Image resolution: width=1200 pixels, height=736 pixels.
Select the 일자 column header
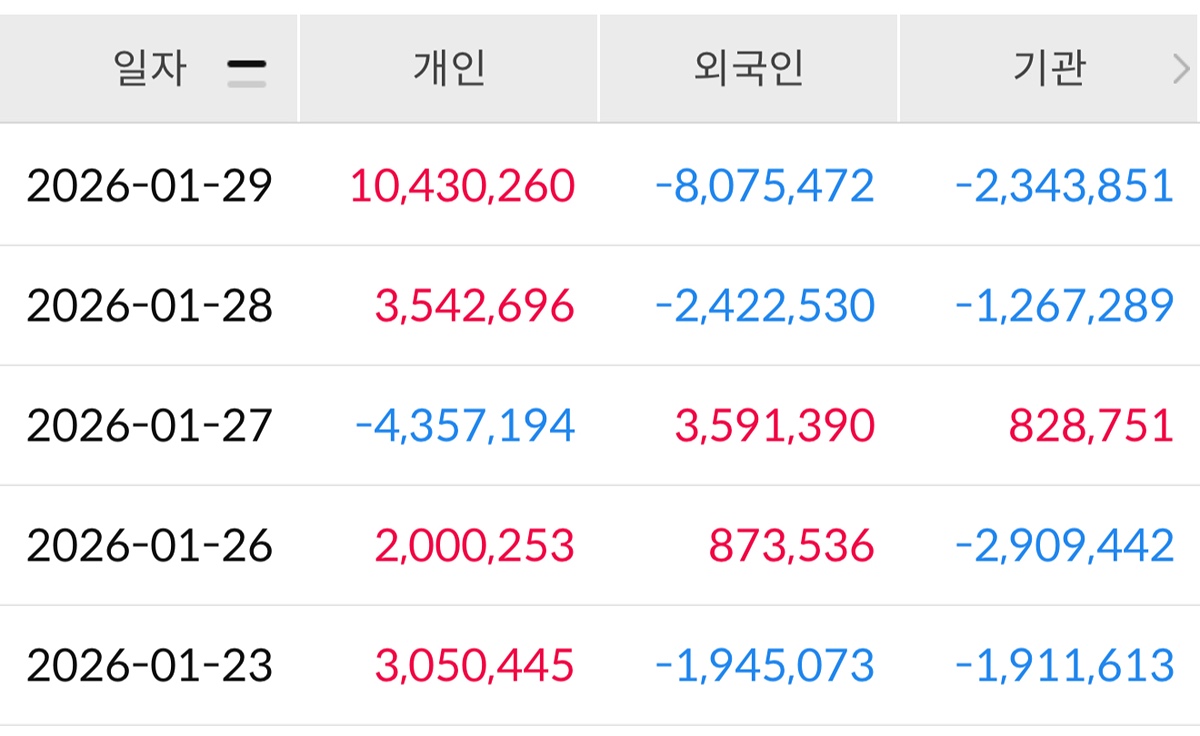151,70
